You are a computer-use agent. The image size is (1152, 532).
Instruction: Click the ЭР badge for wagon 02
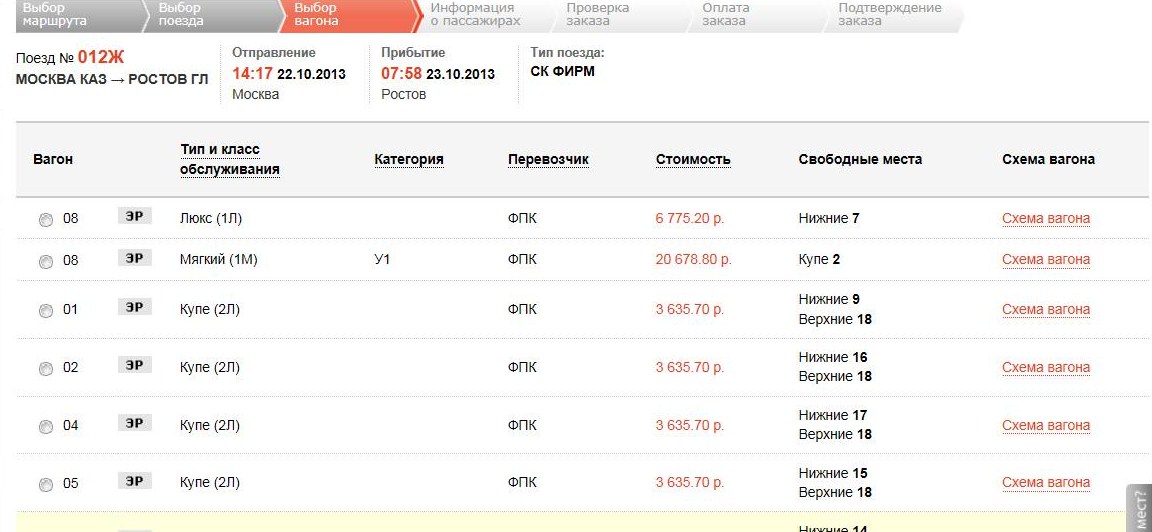click(134, 366)
